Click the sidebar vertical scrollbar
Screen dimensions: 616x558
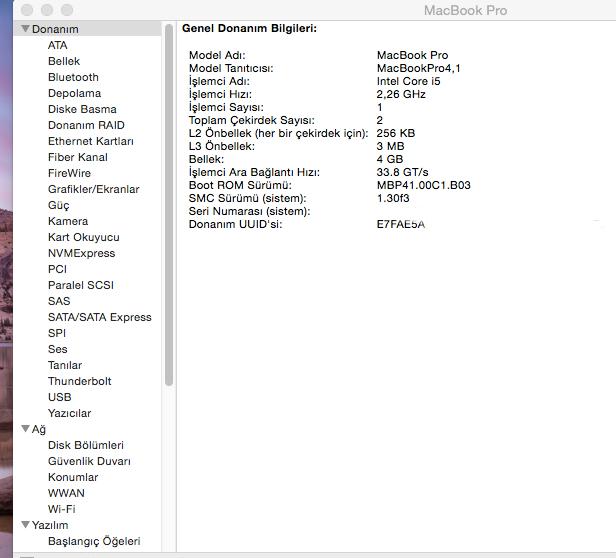coord(169,200)
